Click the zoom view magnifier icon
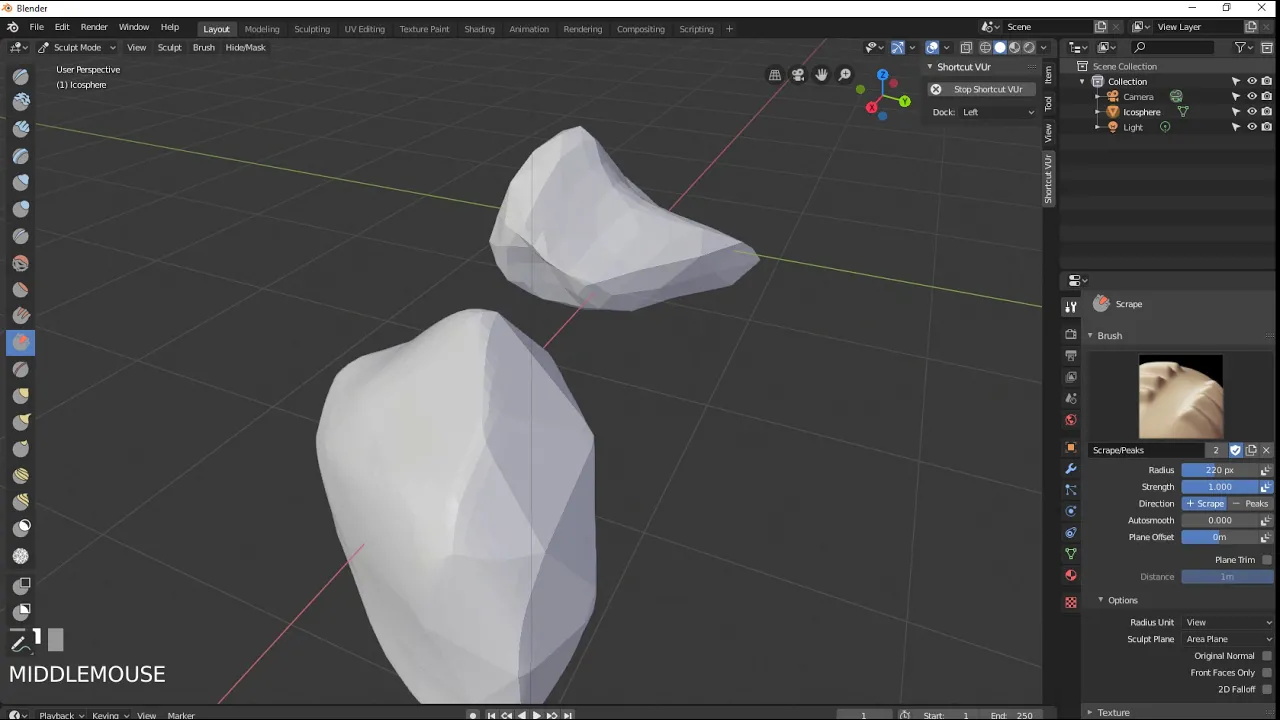The width and height of the screenshot is (1280, 720). (x=845, y=75)
